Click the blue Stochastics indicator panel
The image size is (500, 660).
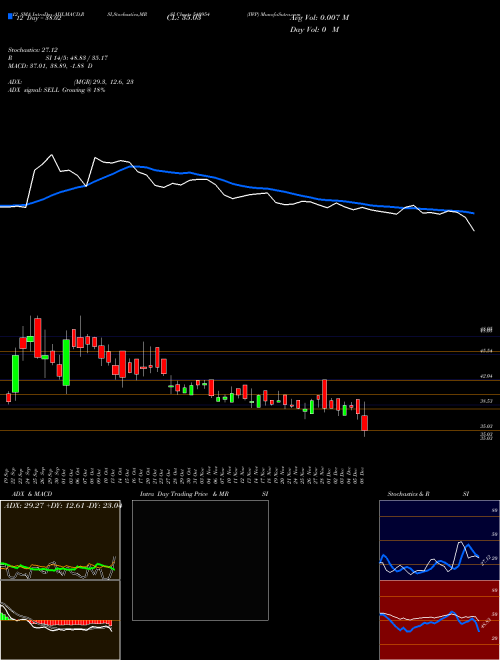click(439, 540)
